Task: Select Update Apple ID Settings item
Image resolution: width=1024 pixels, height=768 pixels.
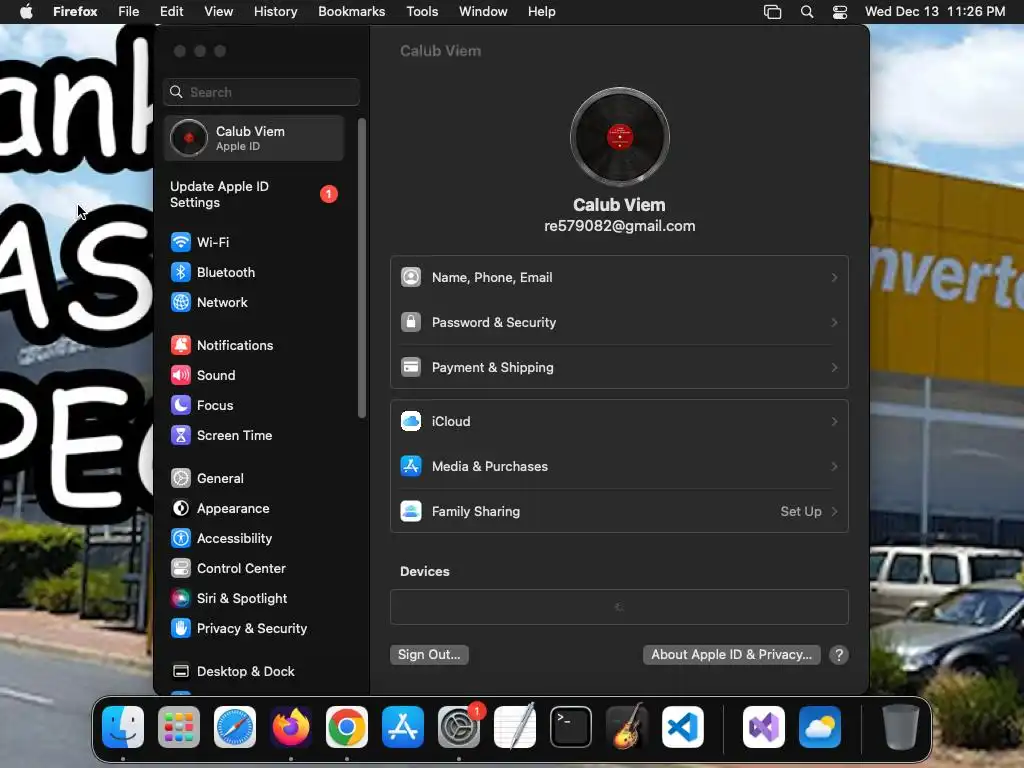Action: (254, 195)
